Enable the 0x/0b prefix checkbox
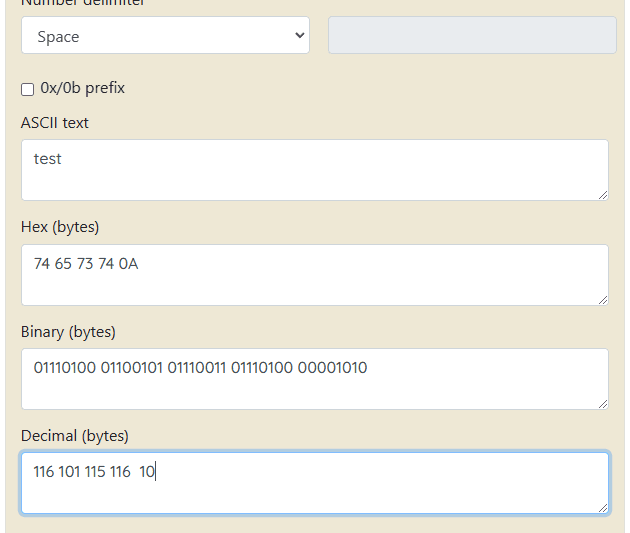The width and height of the screenshot is (630, 533). [28, 89]
